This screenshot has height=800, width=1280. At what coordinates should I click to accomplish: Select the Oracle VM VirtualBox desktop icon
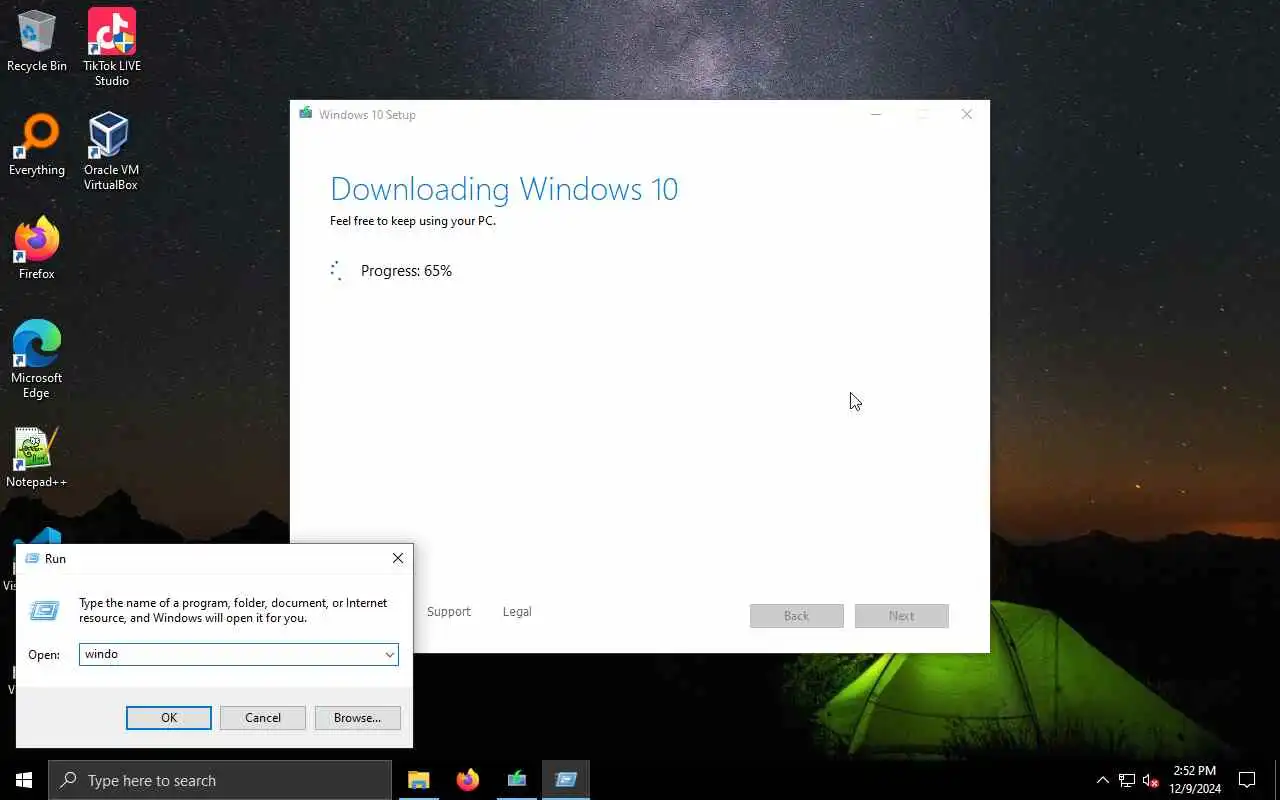[111, 151]
